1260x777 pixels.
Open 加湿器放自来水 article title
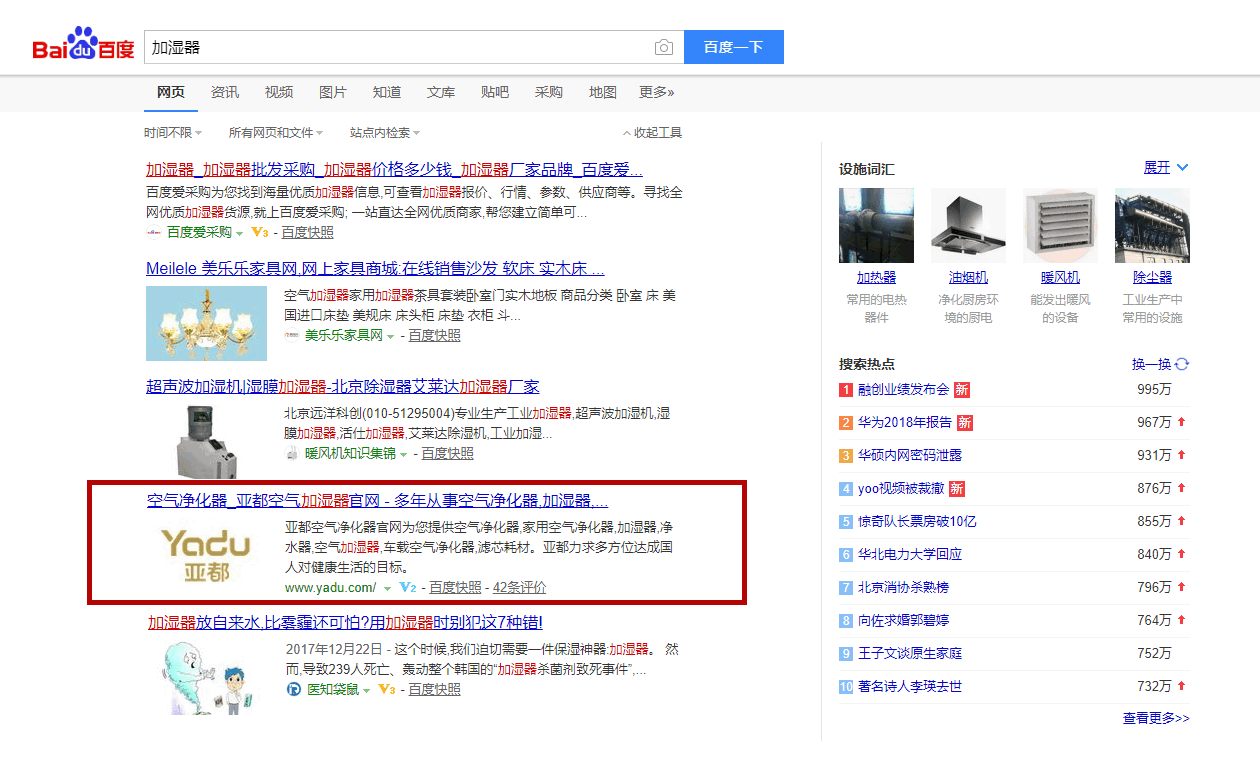pyautogui.click(x=345, y=623)
